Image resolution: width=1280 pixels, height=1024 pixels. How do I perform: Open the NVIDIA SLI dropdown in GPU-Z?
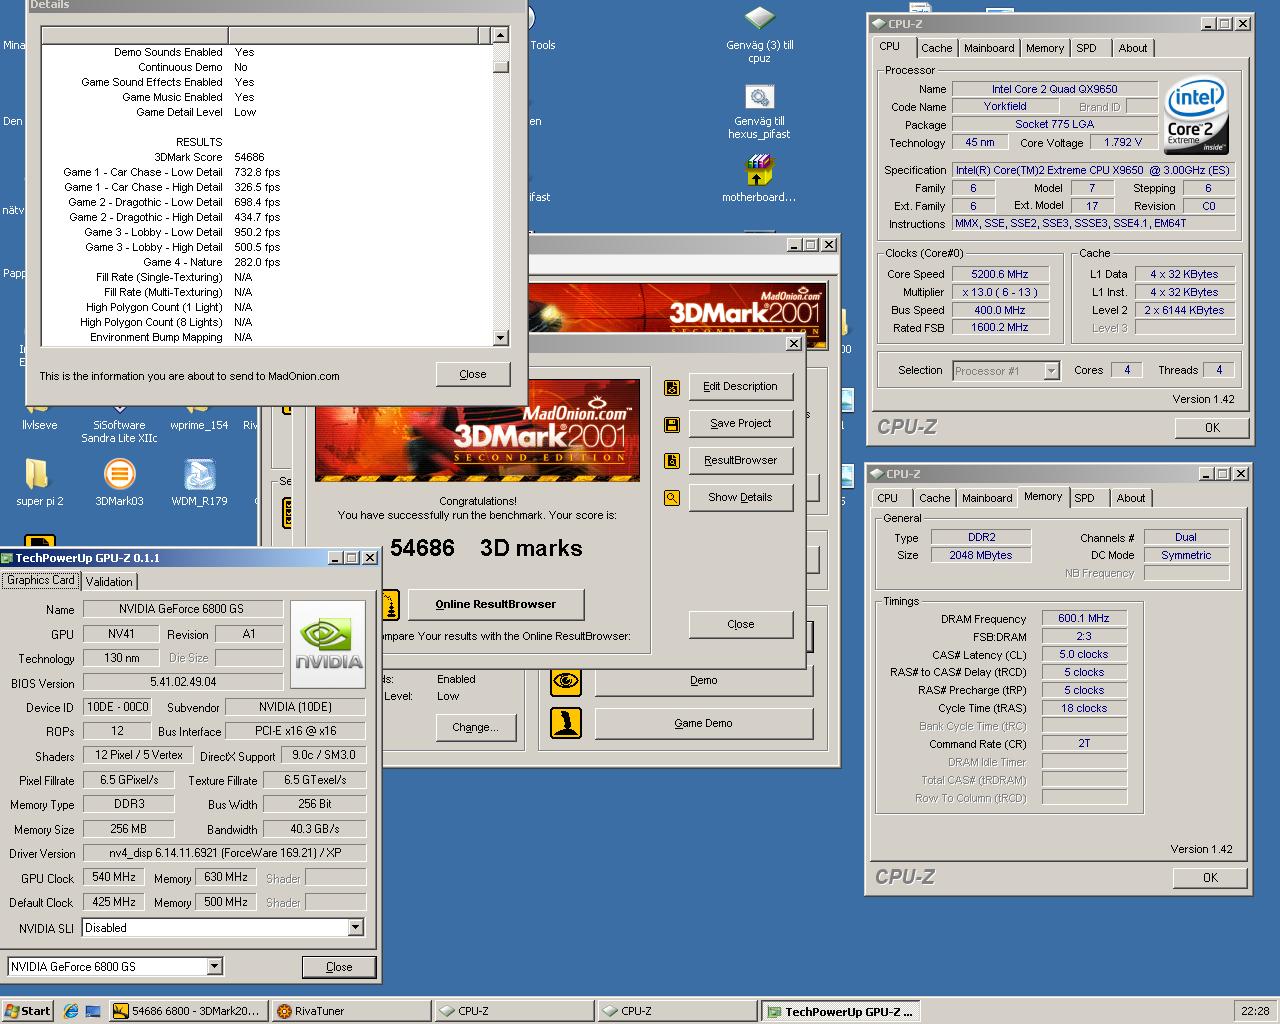pyautogui.click(x=355, y=928)
